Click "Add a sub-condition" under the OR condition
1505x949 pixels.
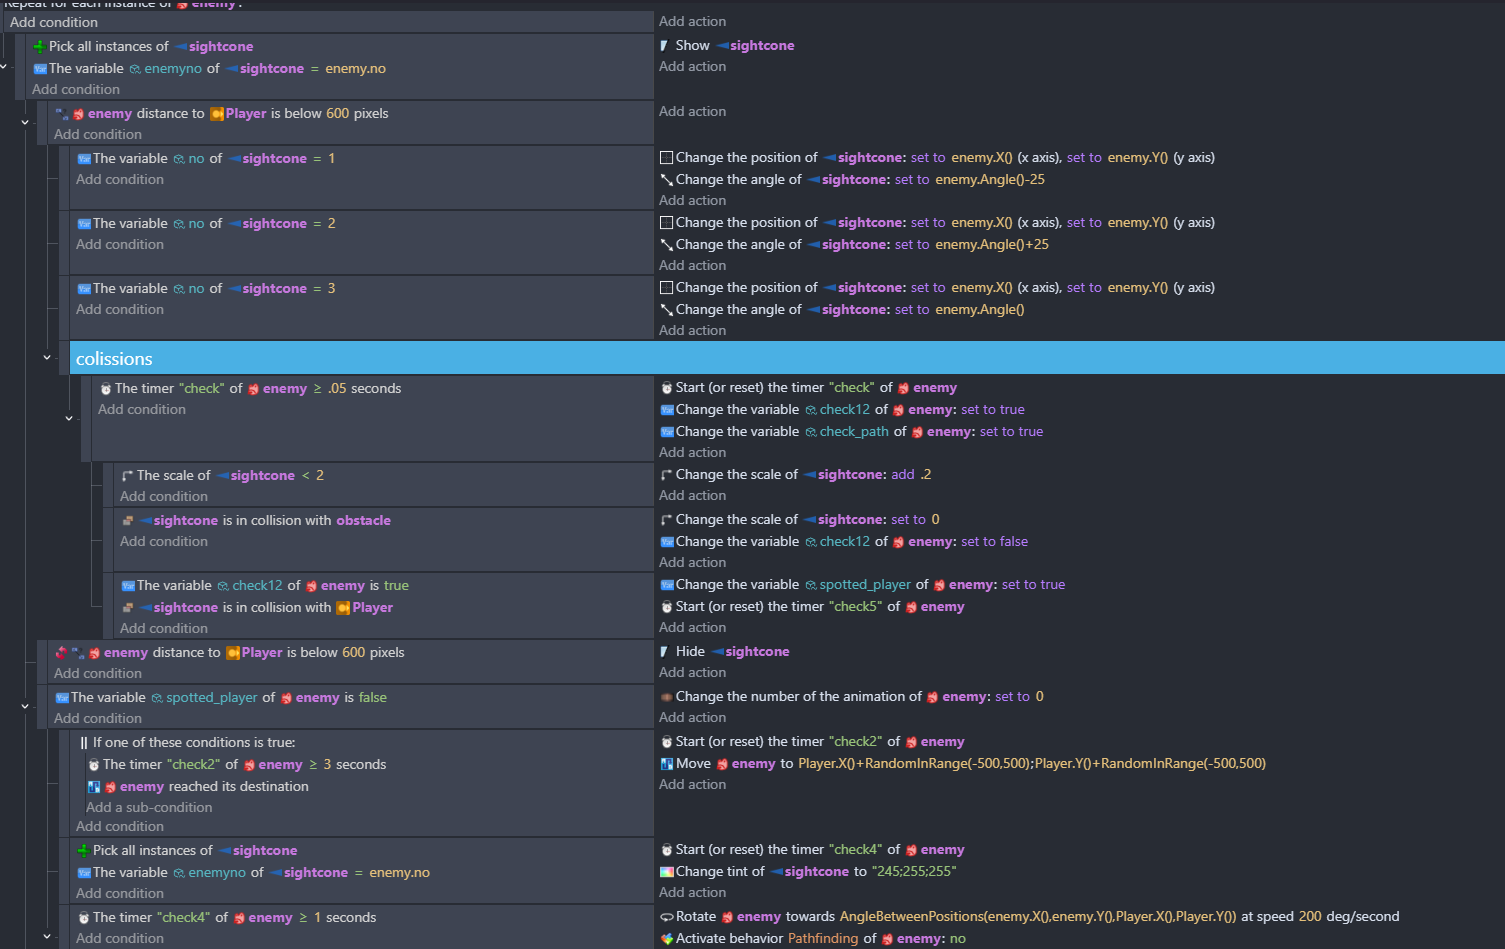pyautogui.click(x=149, y=808)
